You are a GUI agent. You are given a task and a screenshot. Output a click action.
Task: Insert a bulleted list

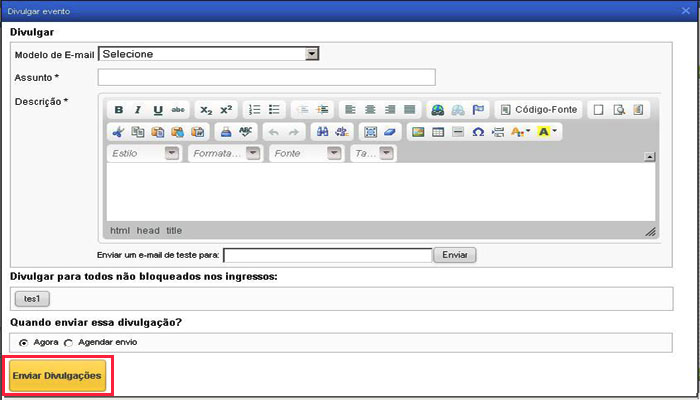tap(274, 109)
